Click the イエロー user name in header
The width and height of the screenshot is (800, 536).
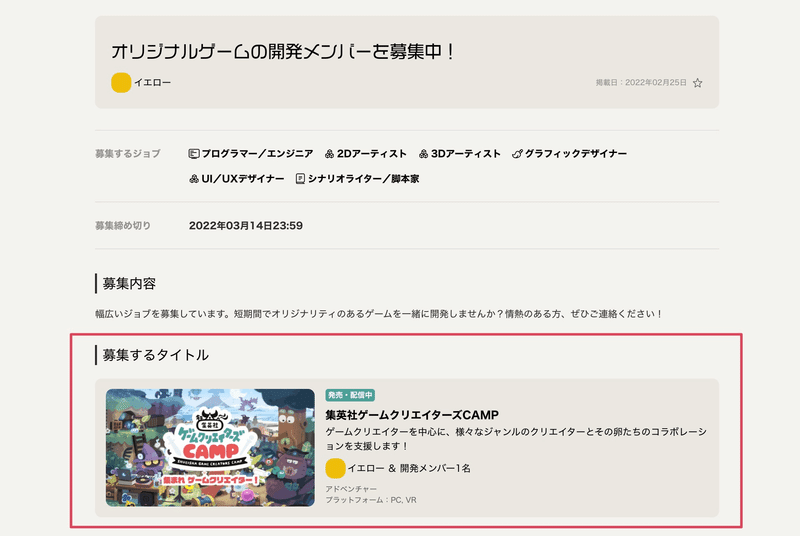pos(153,83)
